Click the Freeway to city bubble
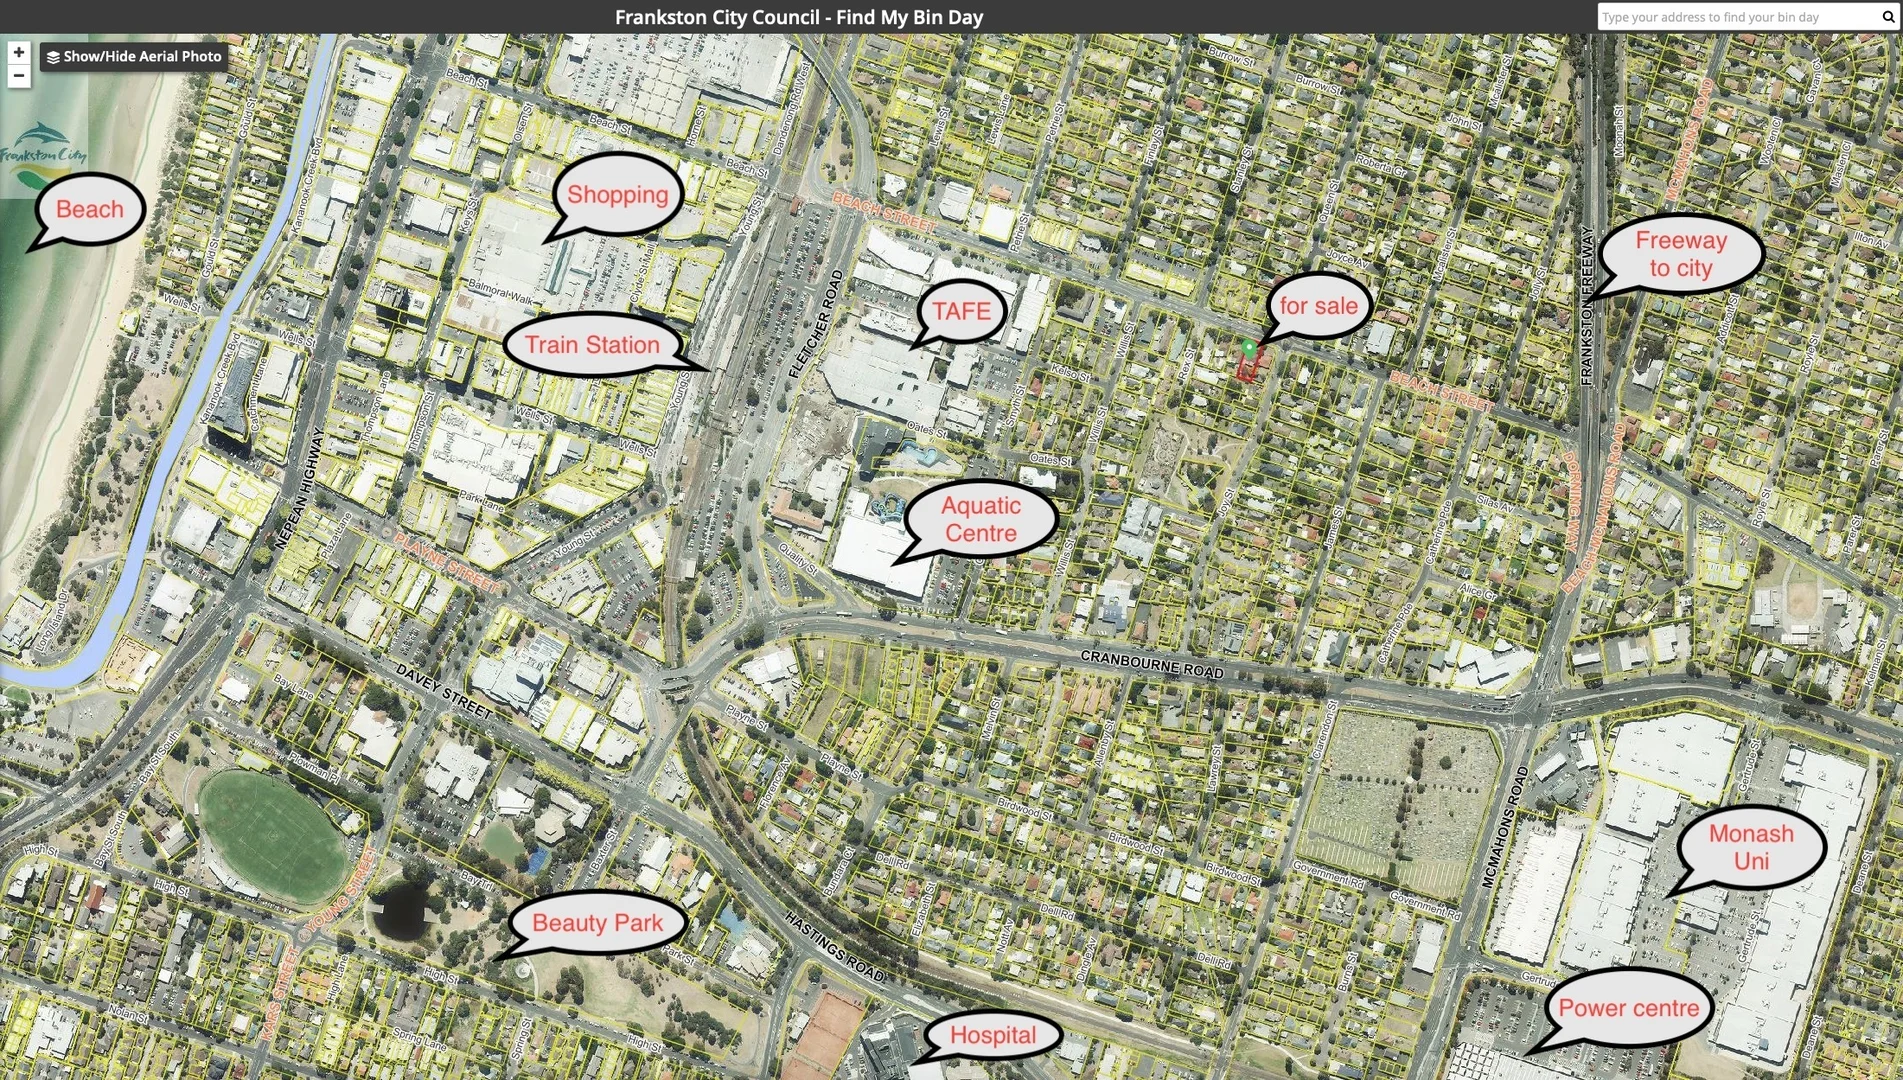This screenshot has width=1903, height=1080. pyautogui.click(x=1680, y=254)
